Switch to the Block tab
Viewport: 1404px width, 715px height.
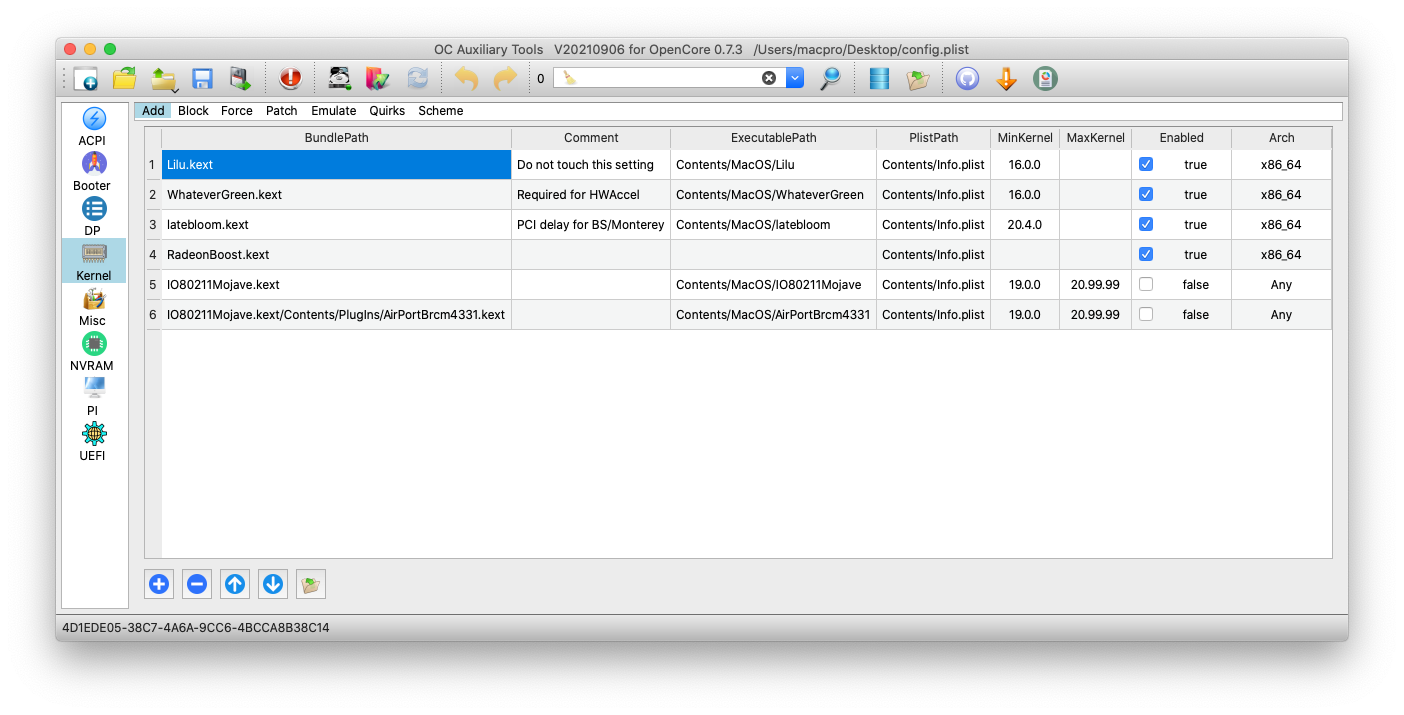tap(193, 111)
